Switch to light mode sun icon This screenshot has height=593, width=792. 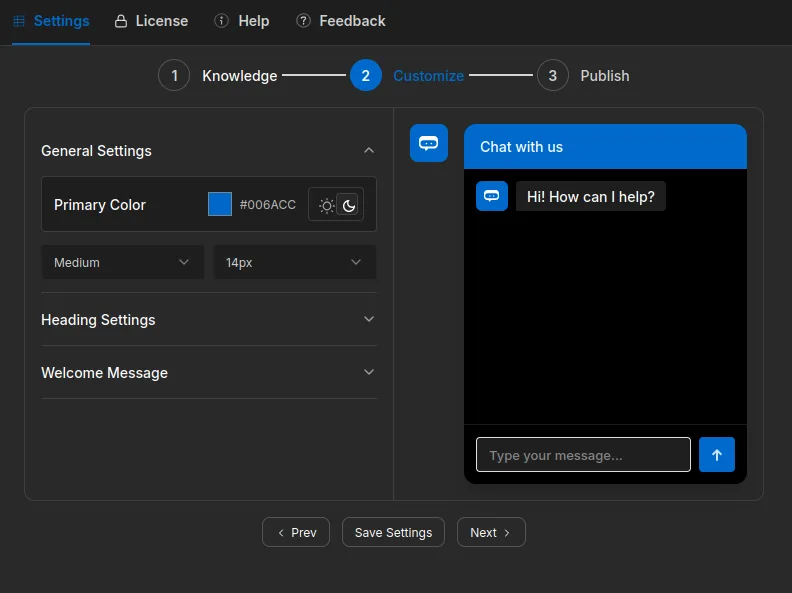[x=326, y=206]
